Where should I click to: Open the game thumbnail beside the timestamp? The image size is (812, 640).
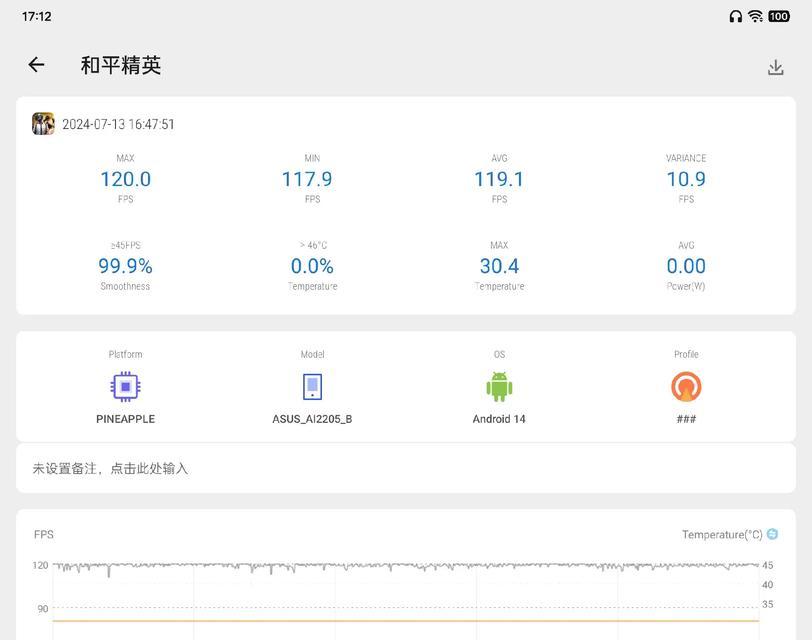click(x=44, y=124)
